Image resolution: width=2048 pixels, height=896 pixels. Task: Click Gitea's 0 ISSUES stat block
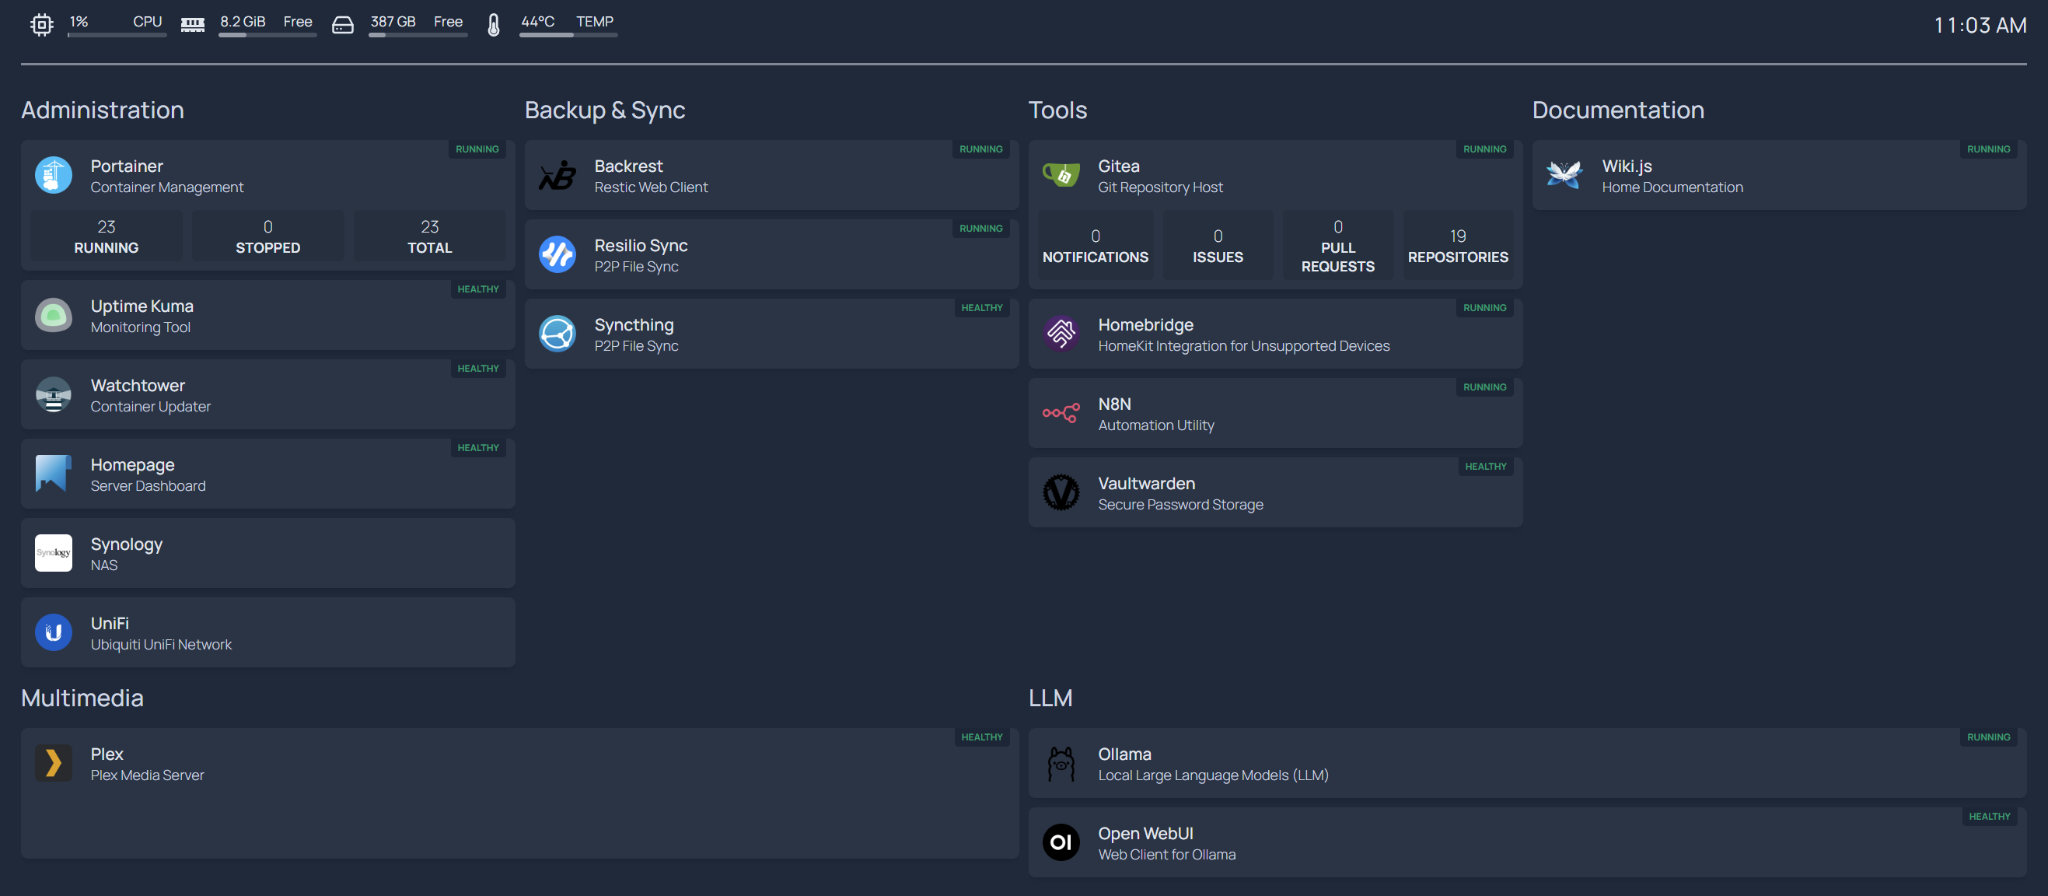1218,245
